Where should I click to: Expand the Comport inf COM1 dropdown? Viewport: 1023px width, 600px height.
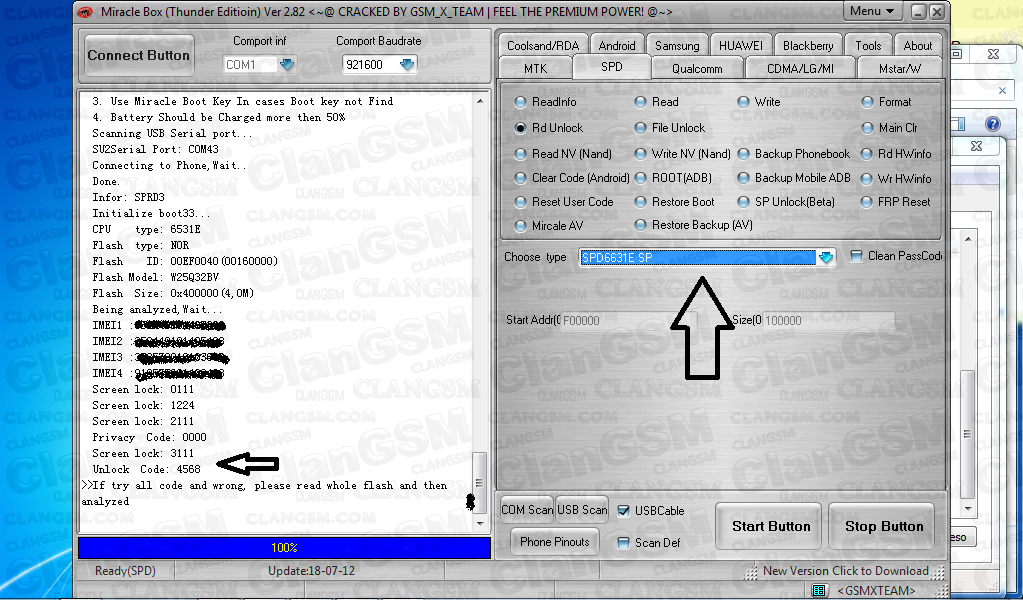286,65
